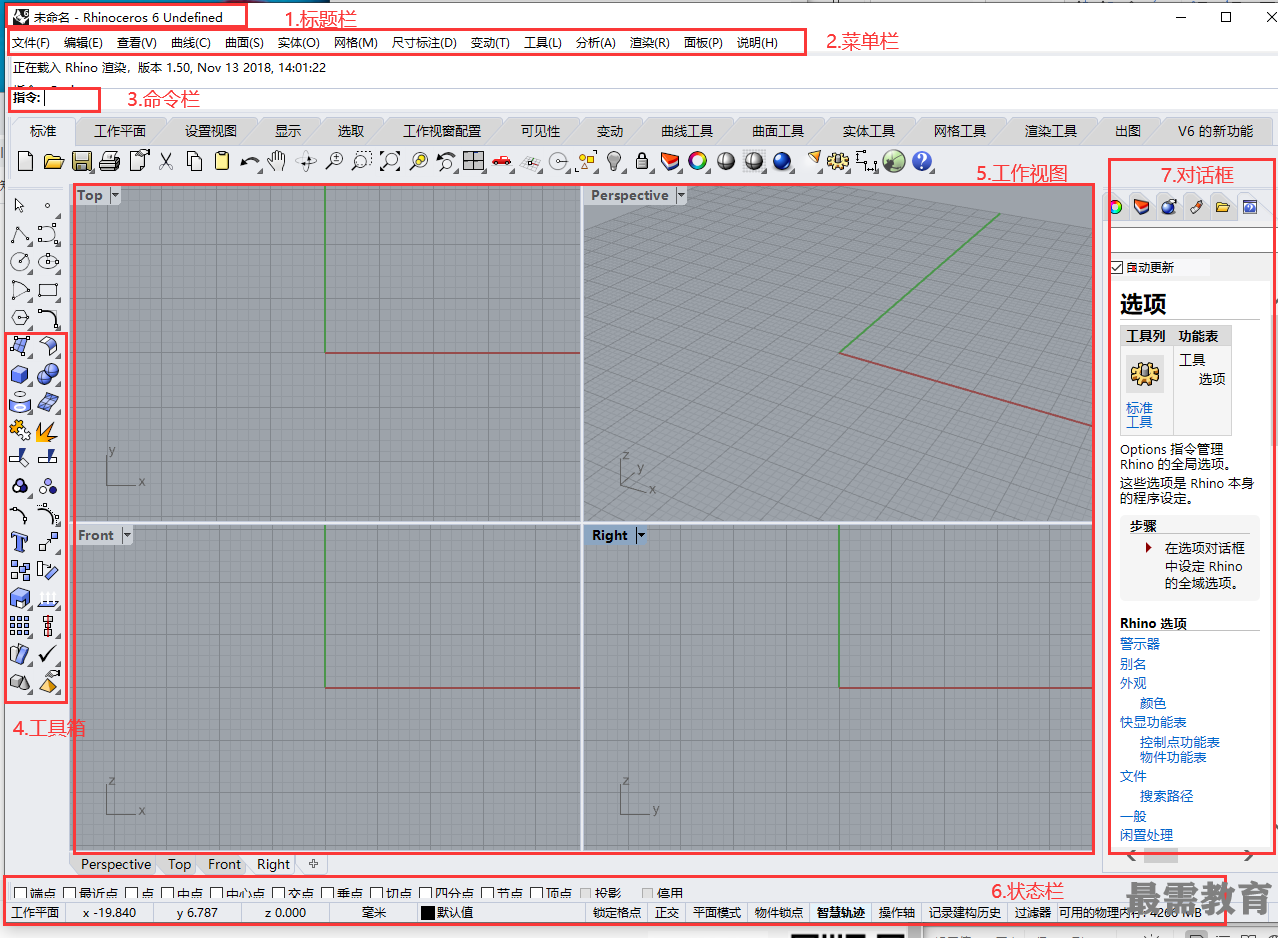Click the Explode burst icon
Screen dimensions: 1278x938
tap(48, 430)
